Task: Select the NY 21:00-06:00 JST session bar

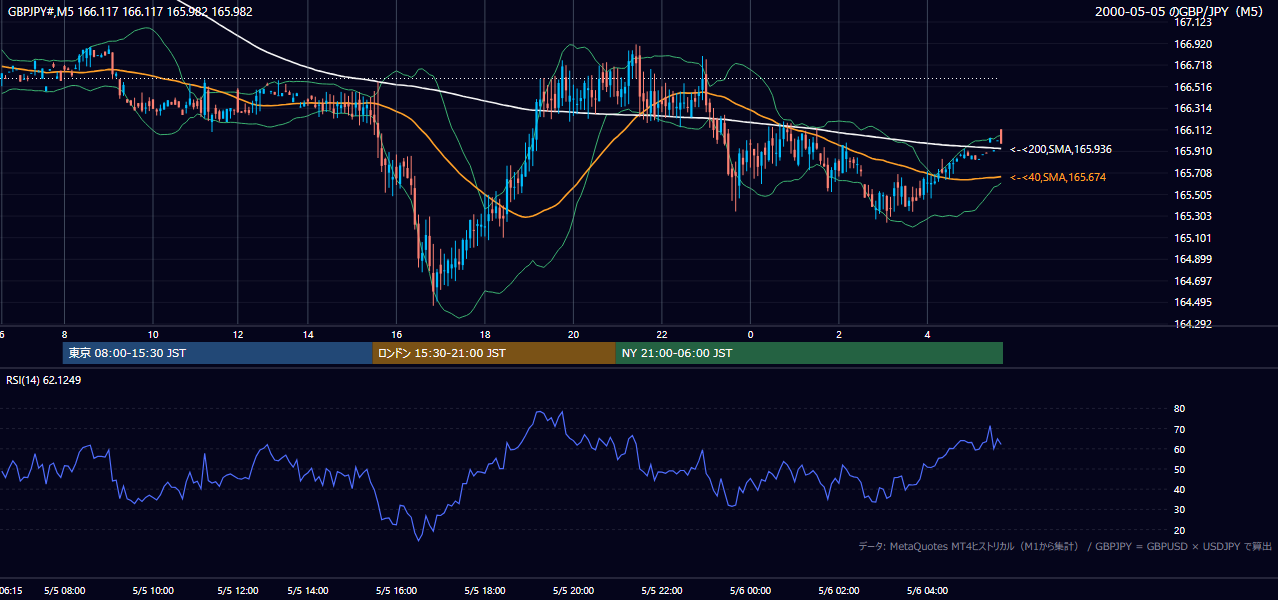Action: pyautogui.click(x=809, y=353)
